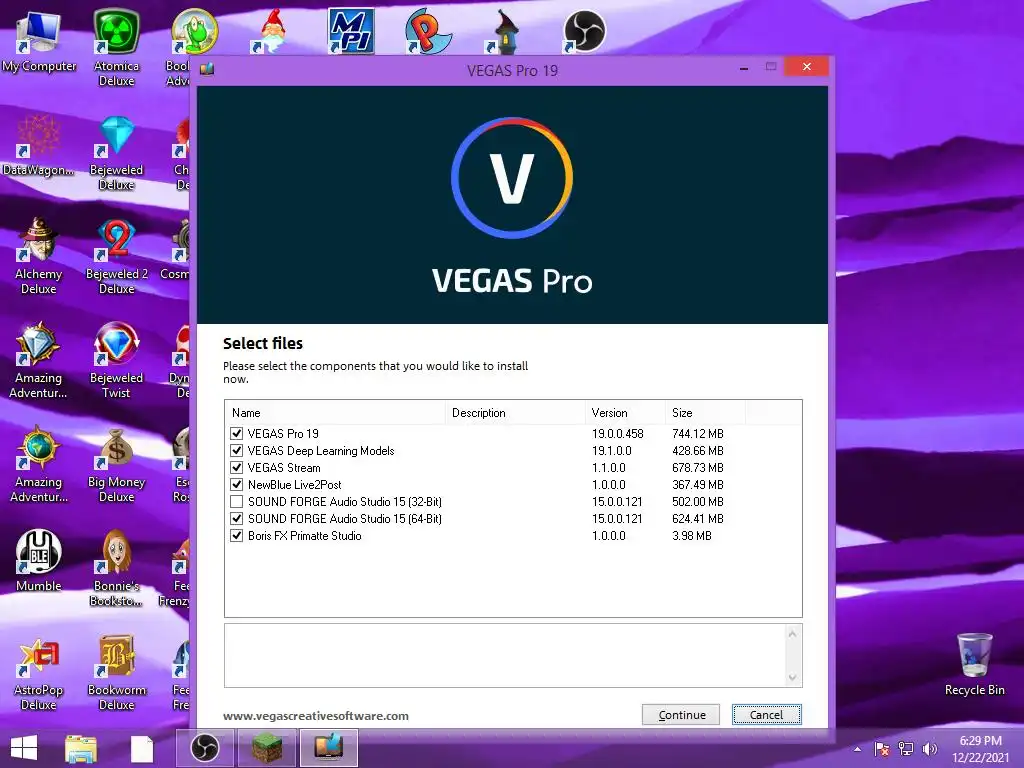Click the VEGAS installer taskbar button
1024x768 pixels.
coord(328,748)
